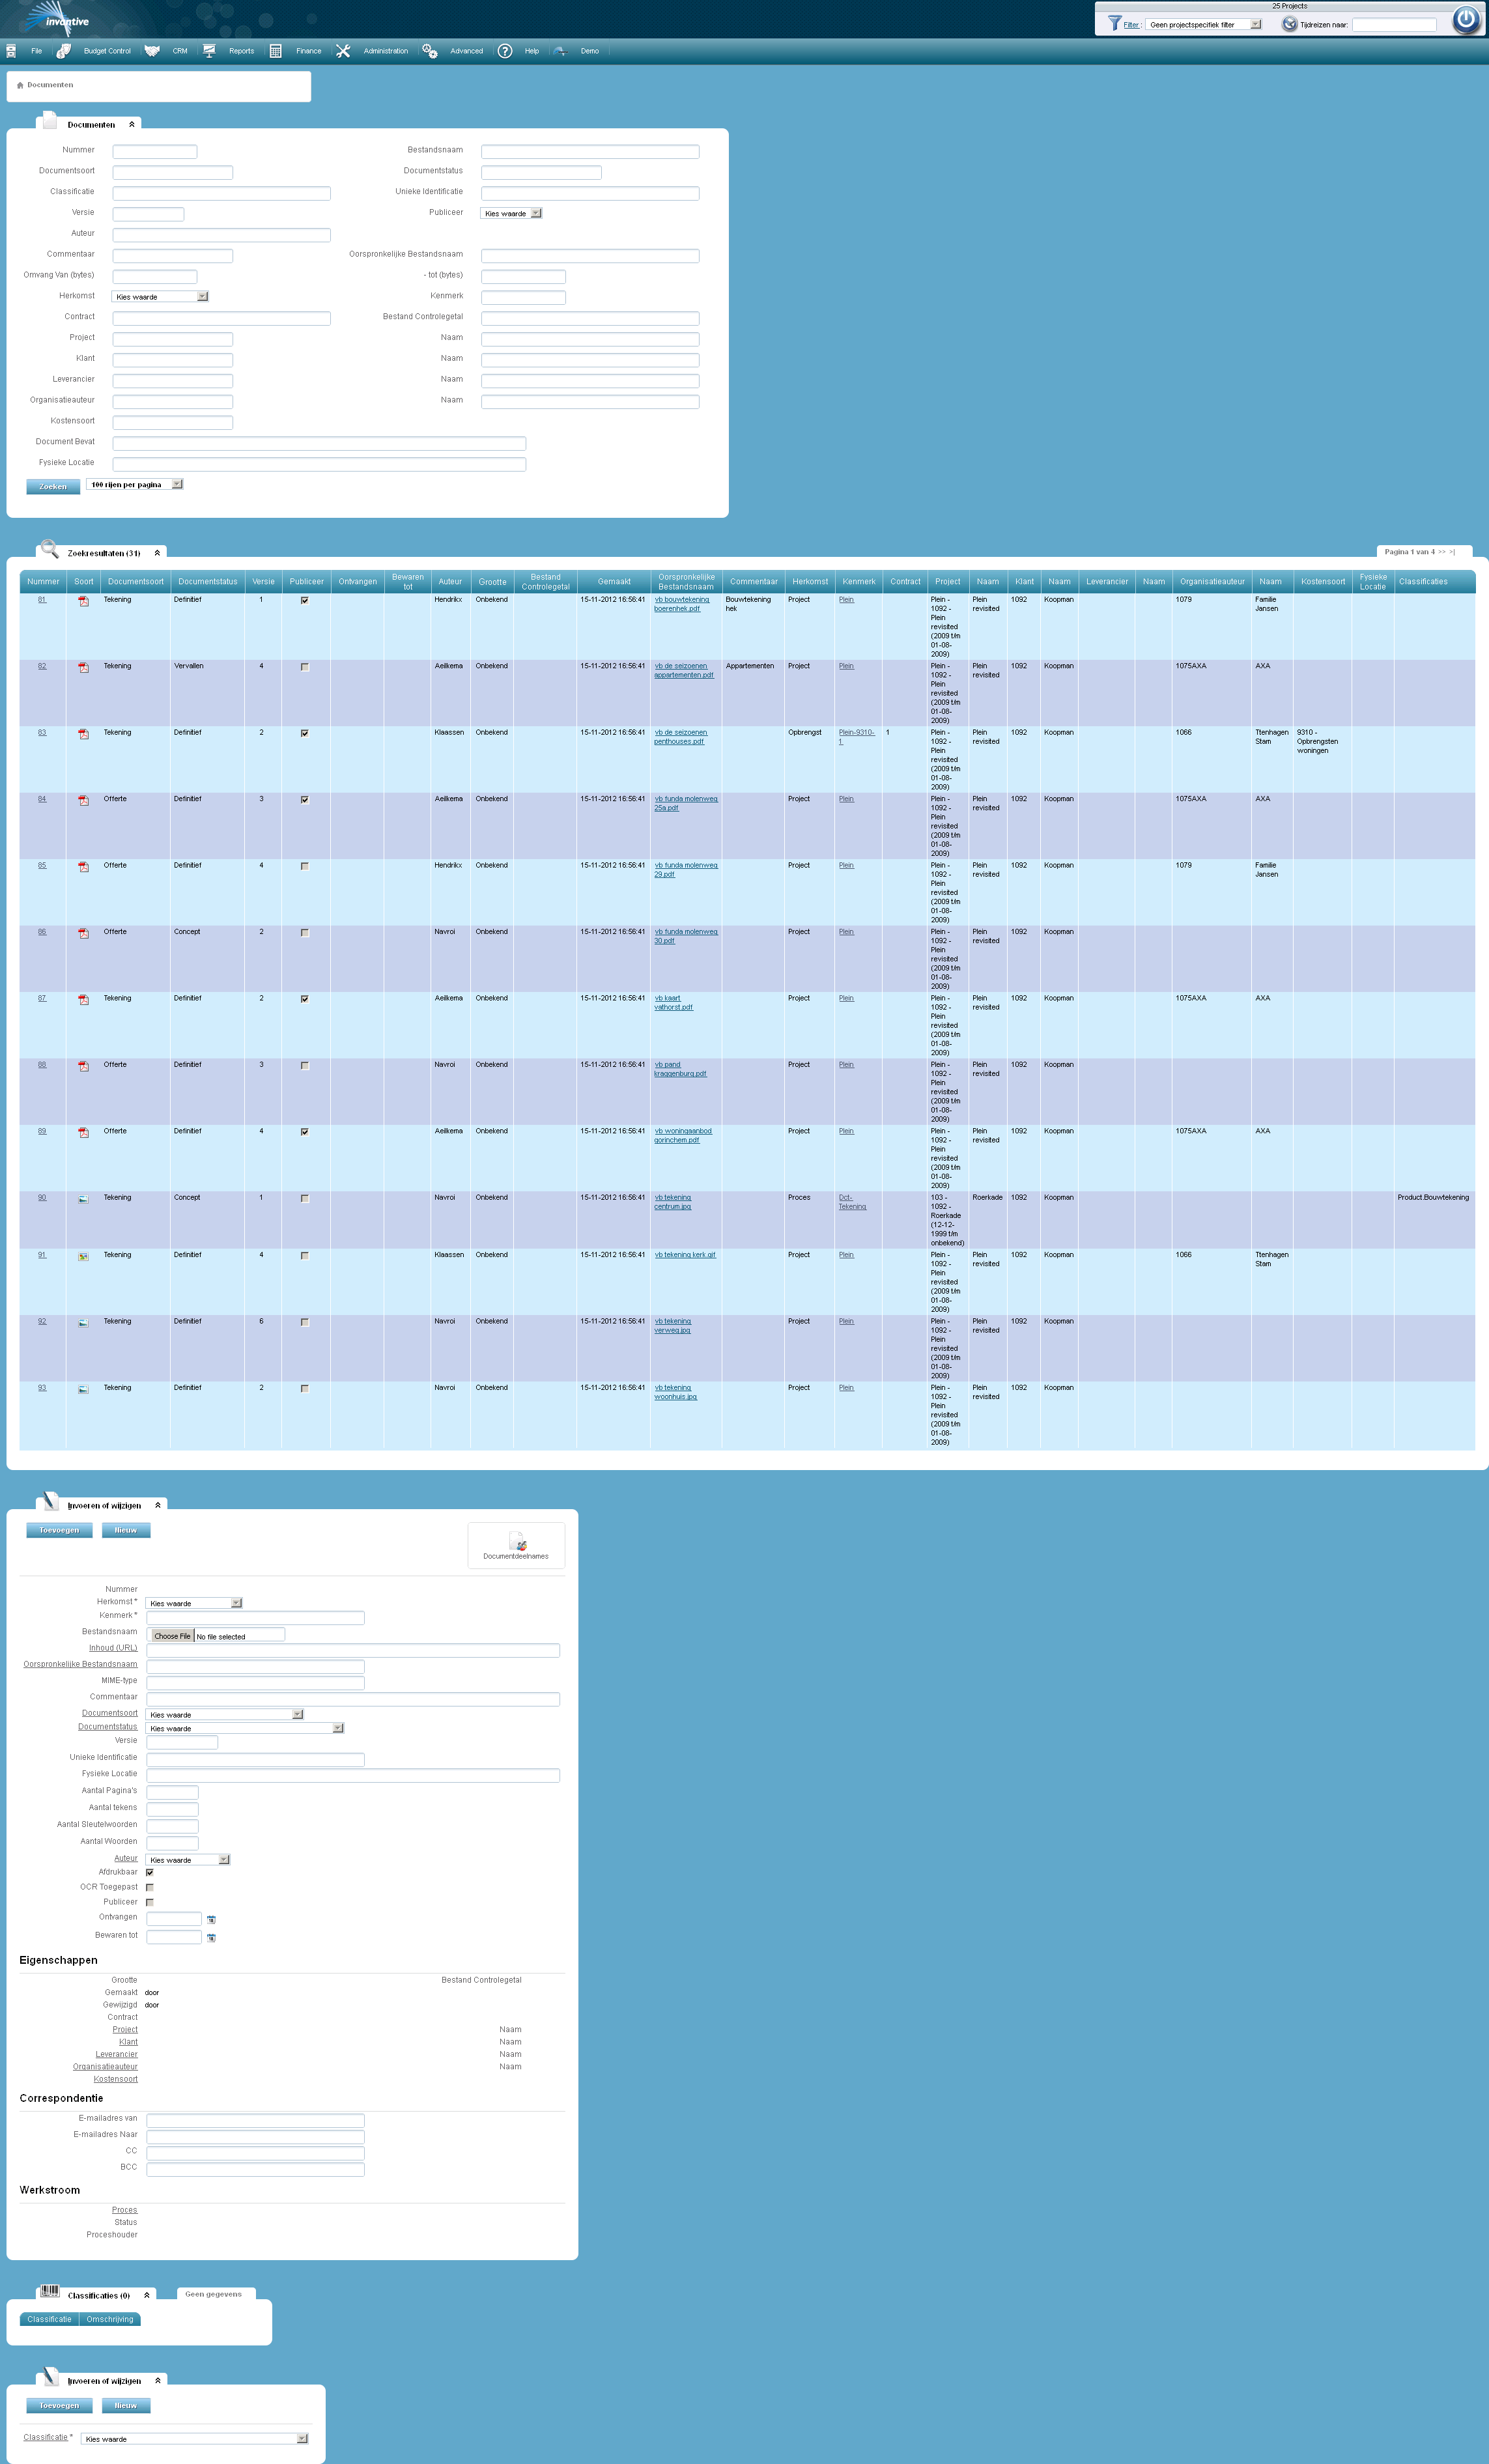Click the Help question mark icon
The width and height of the screenshot is (1489, 2464).
coord(505,51)
